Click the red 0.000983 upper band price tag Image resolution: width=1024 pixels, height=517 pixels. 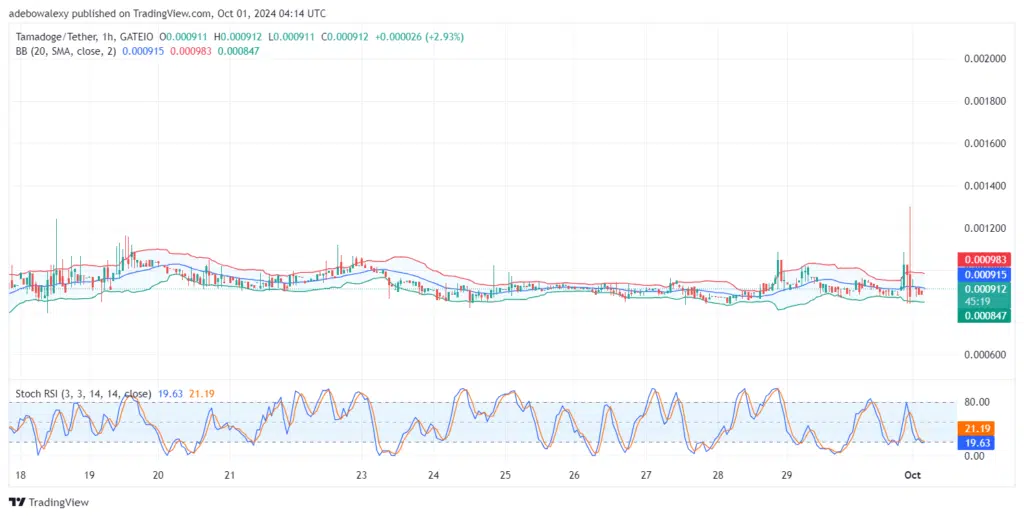pos(981,259)
